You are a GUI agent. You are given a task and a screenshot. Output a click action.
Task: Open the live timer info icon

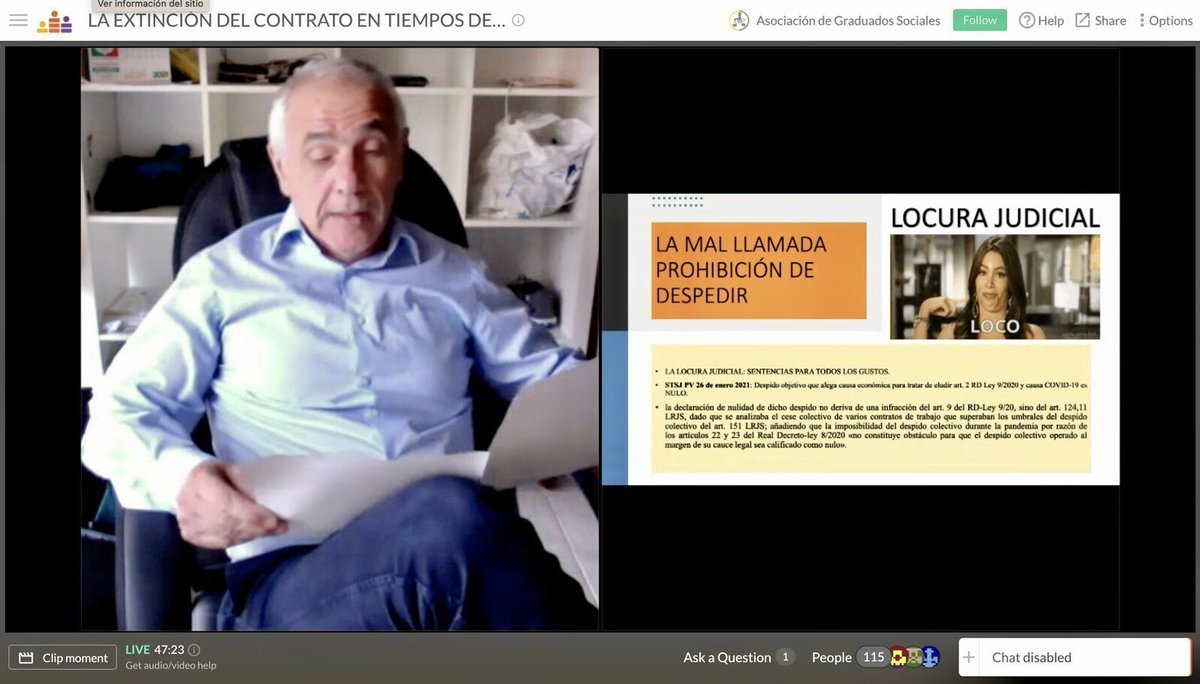[x=194, y=650]
